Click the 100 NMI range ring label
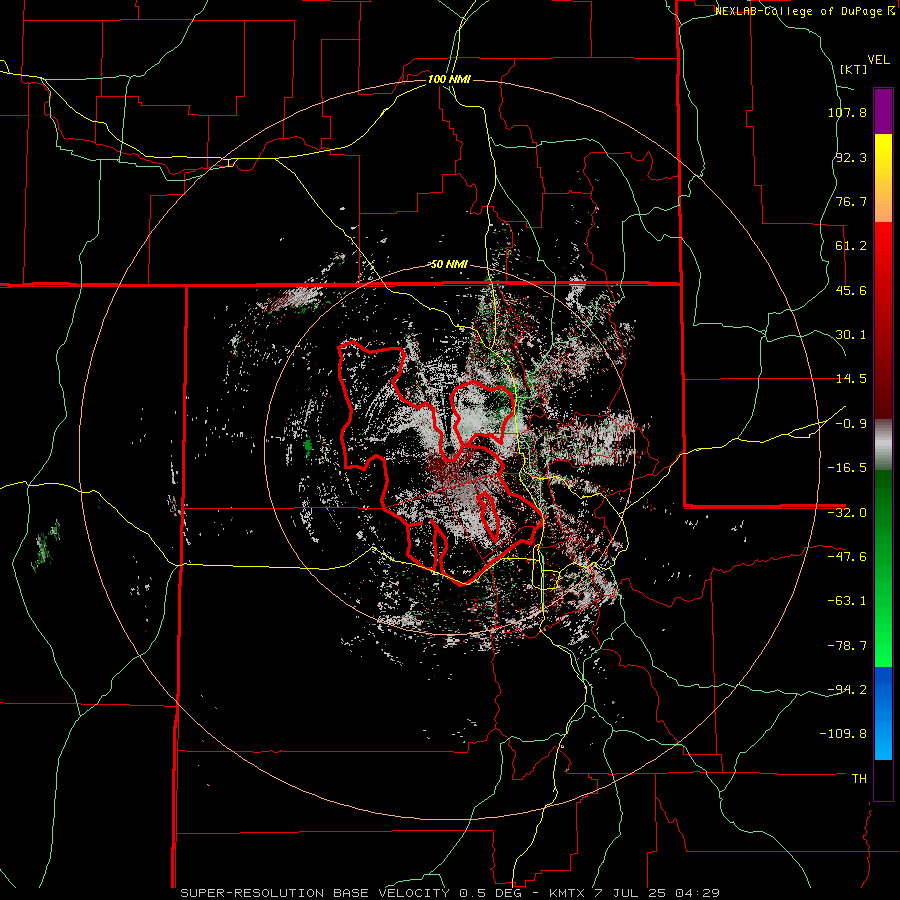 (x=449, y=79)
